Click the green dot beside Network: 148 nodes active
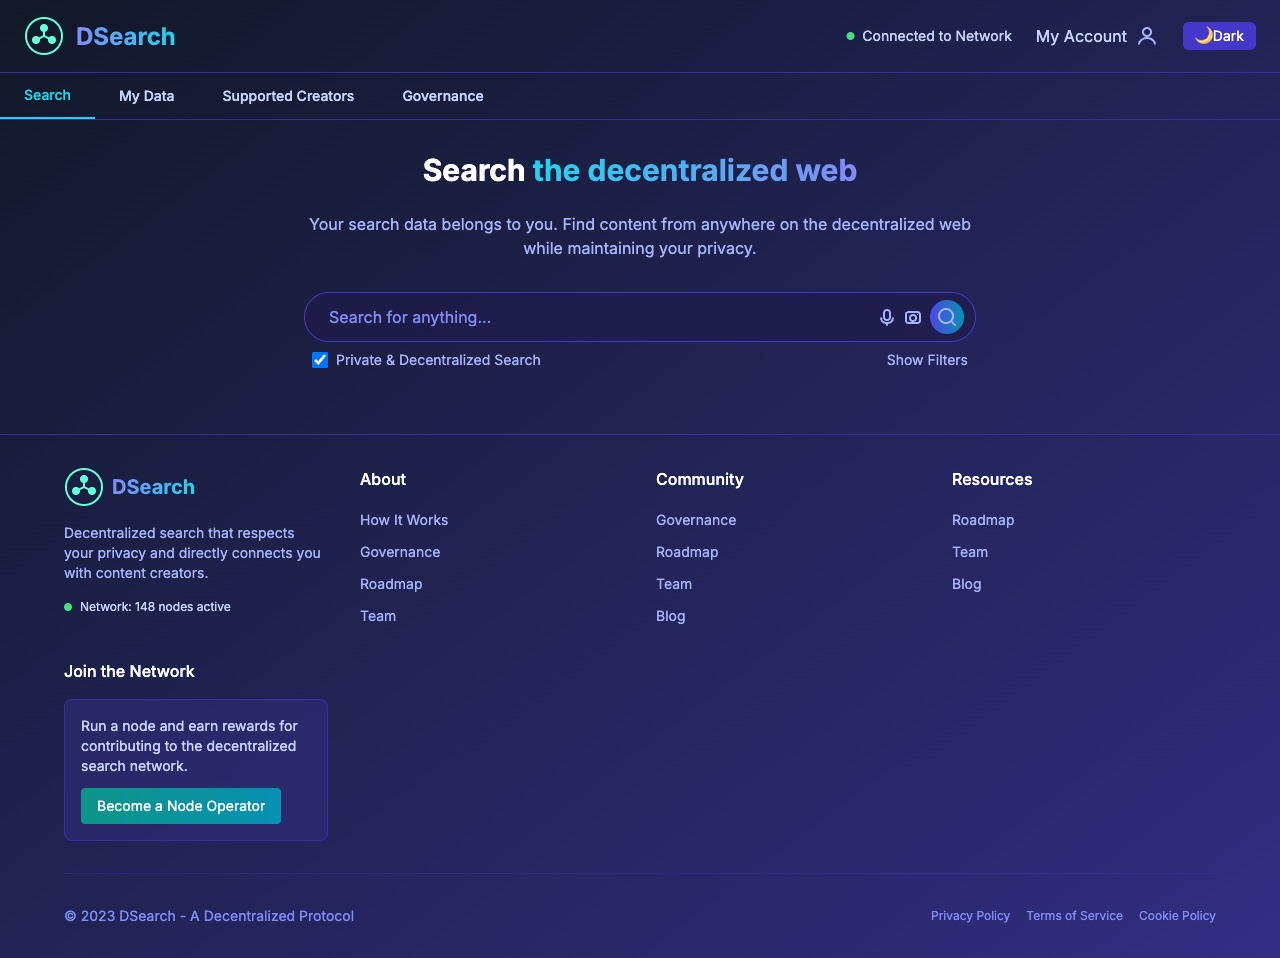Image resolution: width=1280 pixels, height=958 pixels. tap(67, 606)
